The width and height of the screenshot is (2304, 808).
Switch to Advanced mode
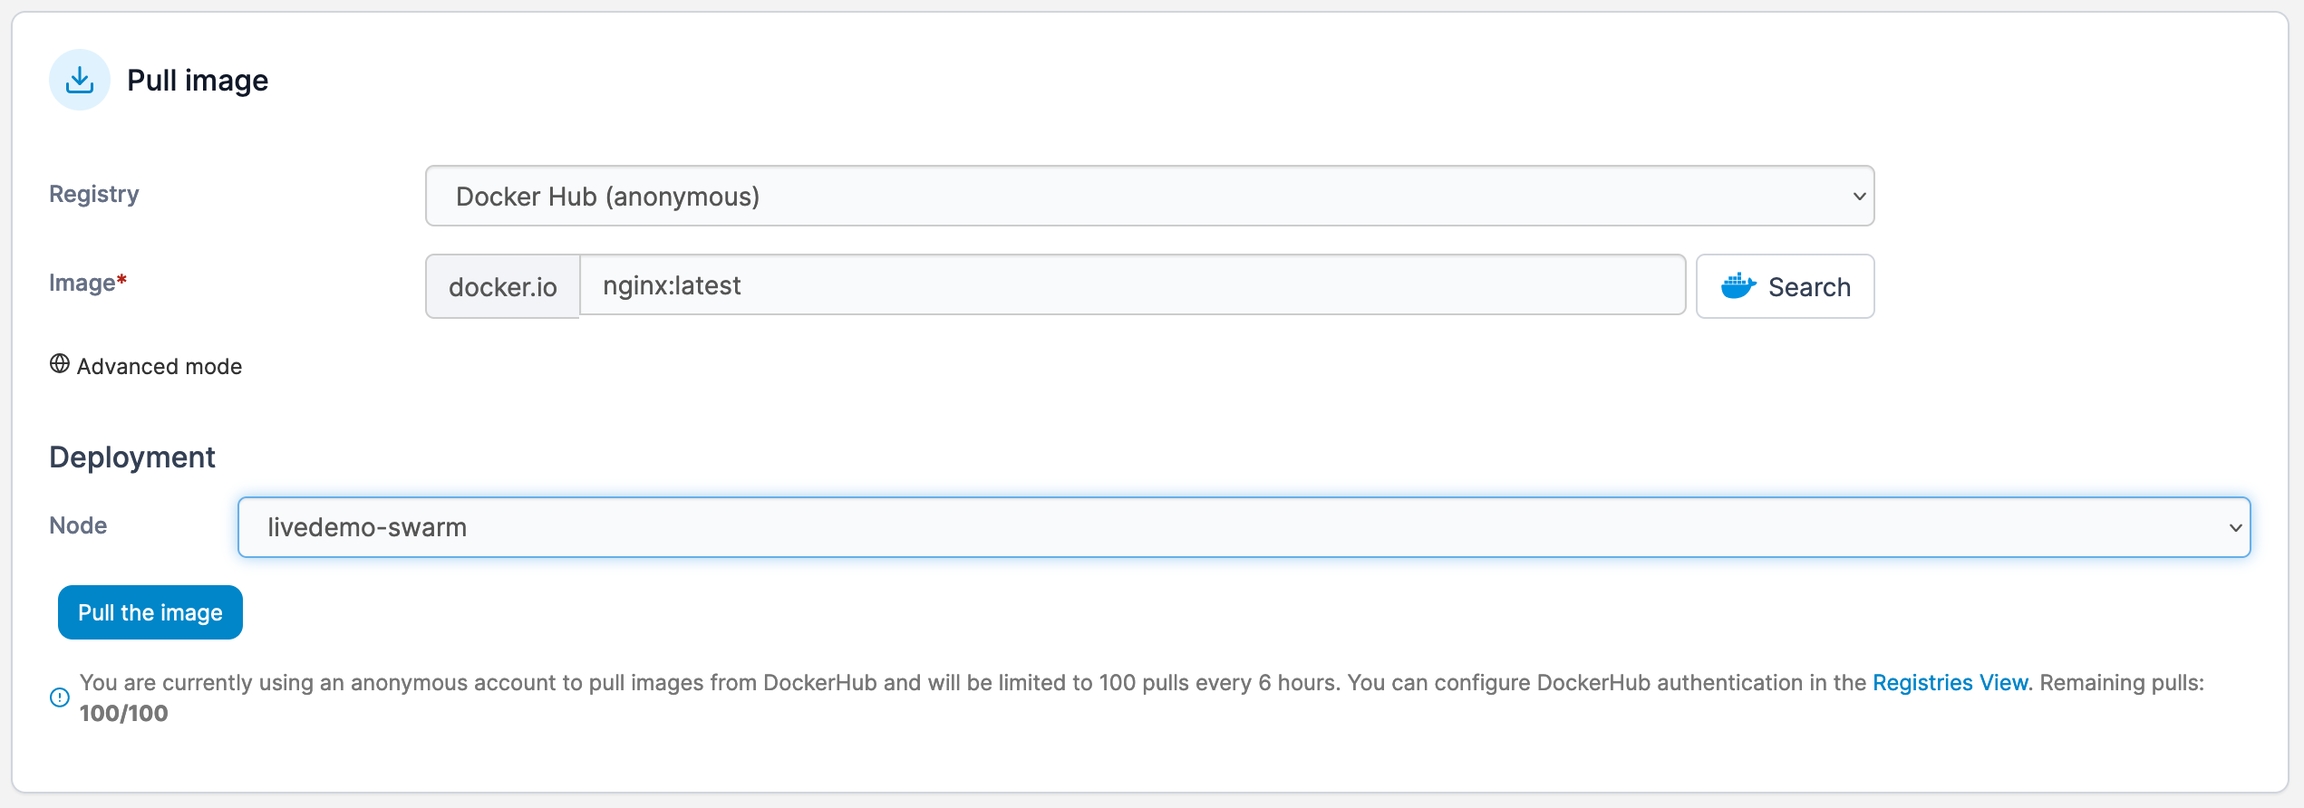pos(159,366)
